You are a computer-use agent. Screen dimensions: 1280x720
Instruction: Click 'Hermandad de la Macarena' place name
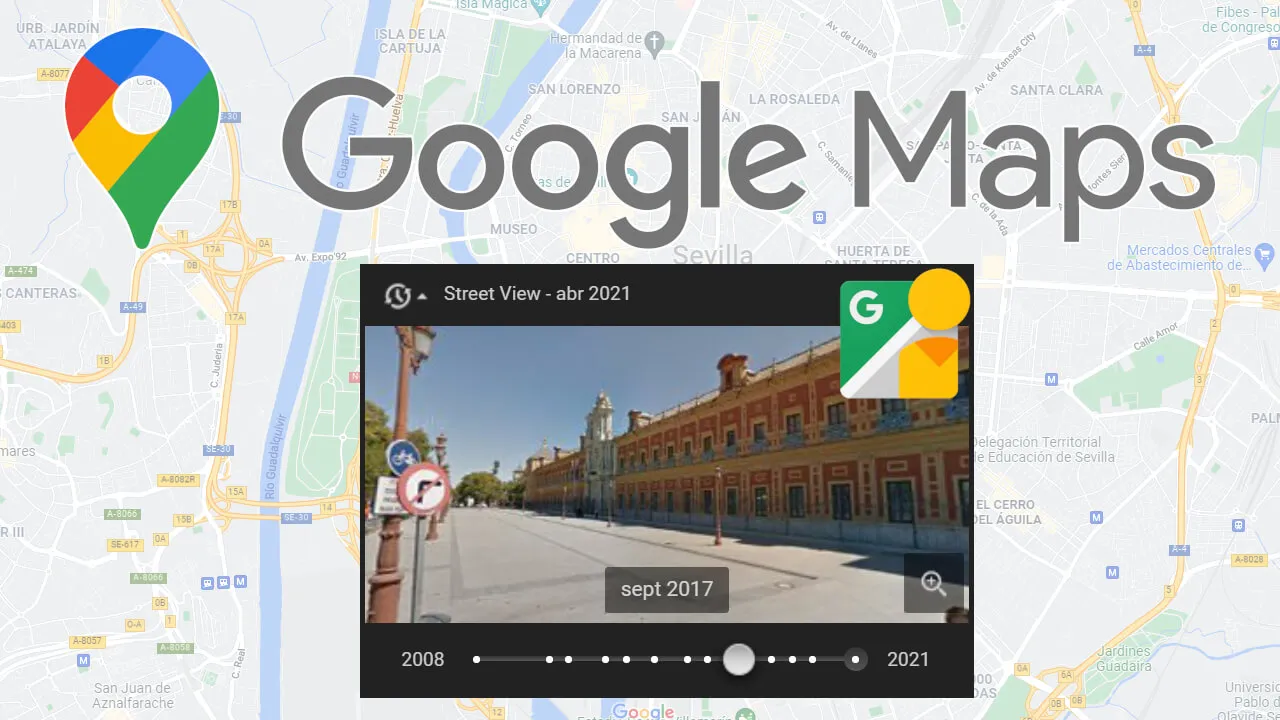(x=595, y=46)
